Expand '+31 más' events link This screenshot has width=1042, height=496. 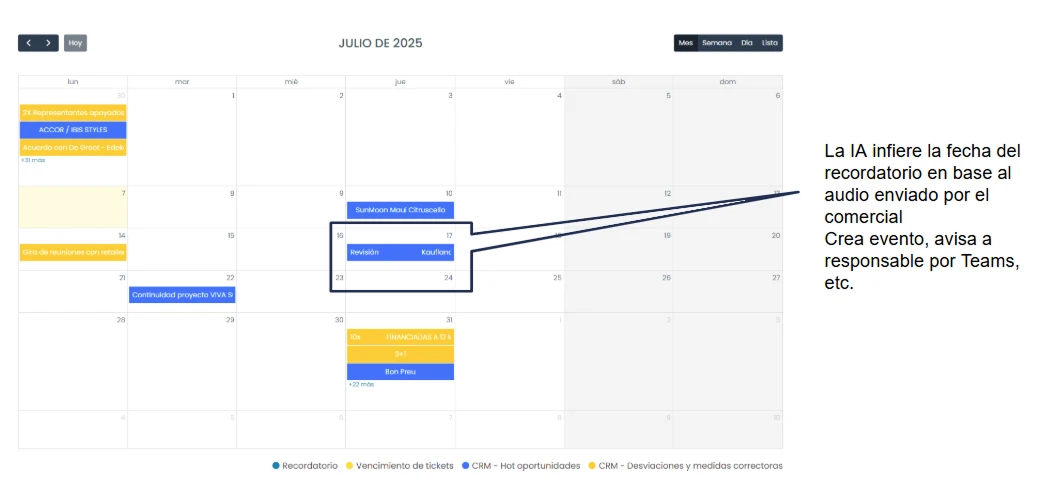coord(32,160)
